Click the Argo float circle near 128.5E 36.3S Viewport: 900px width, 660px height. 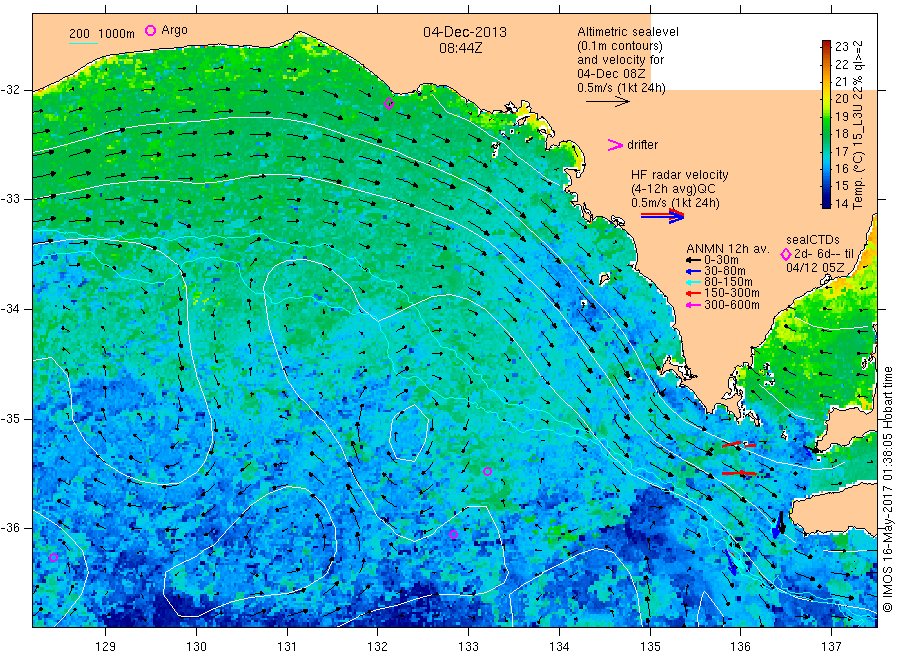coord(53,557)
